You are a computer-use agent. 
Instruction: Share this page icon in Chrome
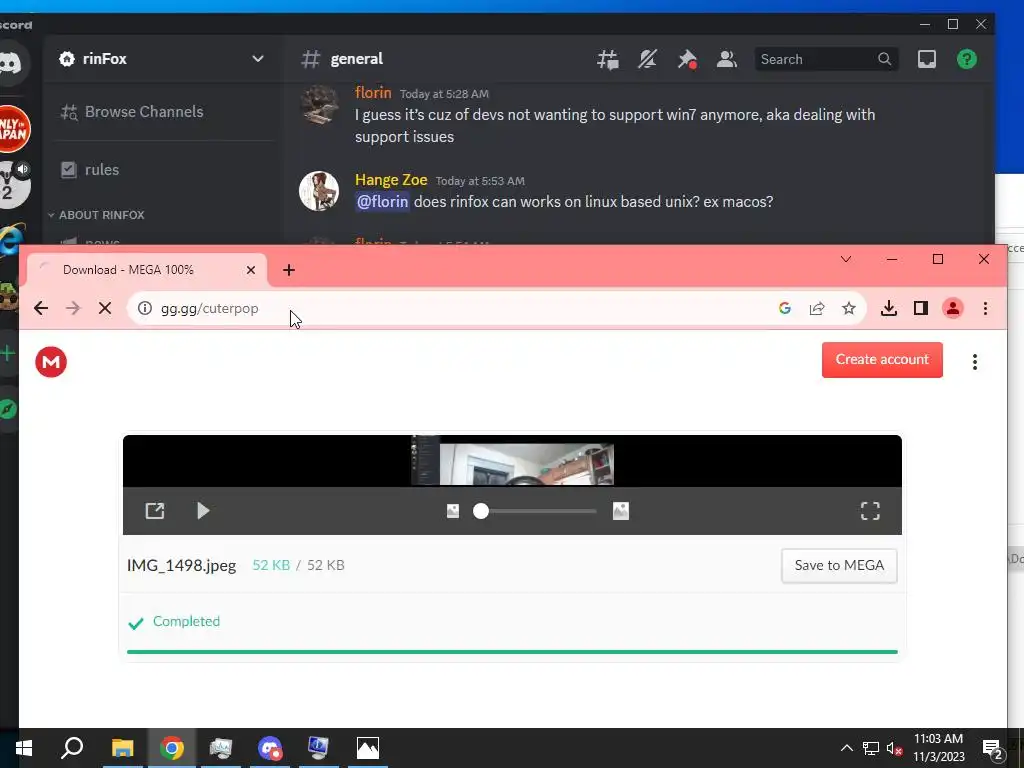click(817, 308)
